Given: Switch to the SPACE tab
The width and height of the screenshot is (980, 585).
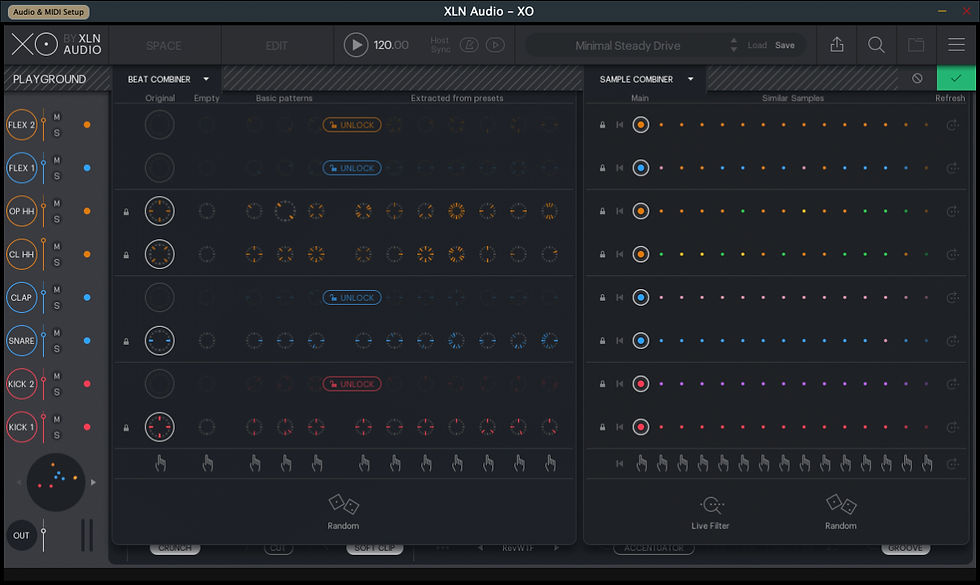Looking at the screenshot, I should 164,46.
